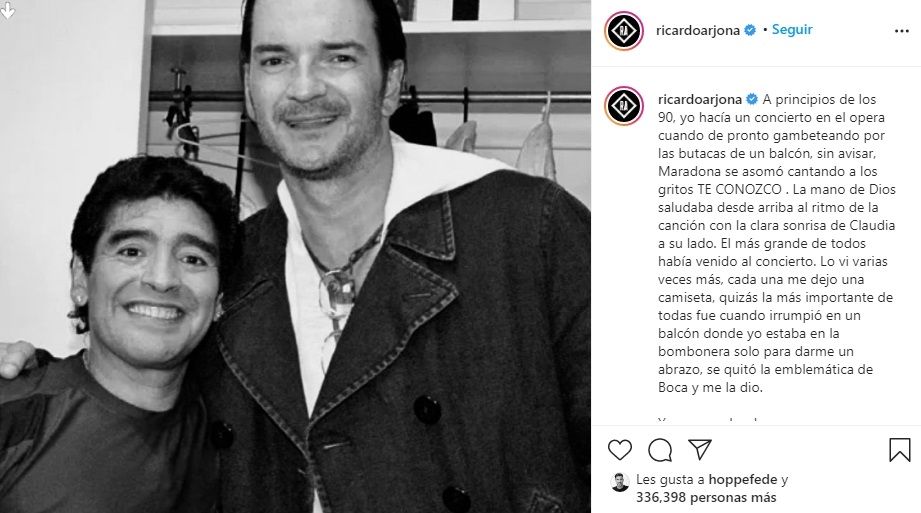Open the three-dot more options menu
This screenshot has width=921, height=513.
(x=902, y=31)
